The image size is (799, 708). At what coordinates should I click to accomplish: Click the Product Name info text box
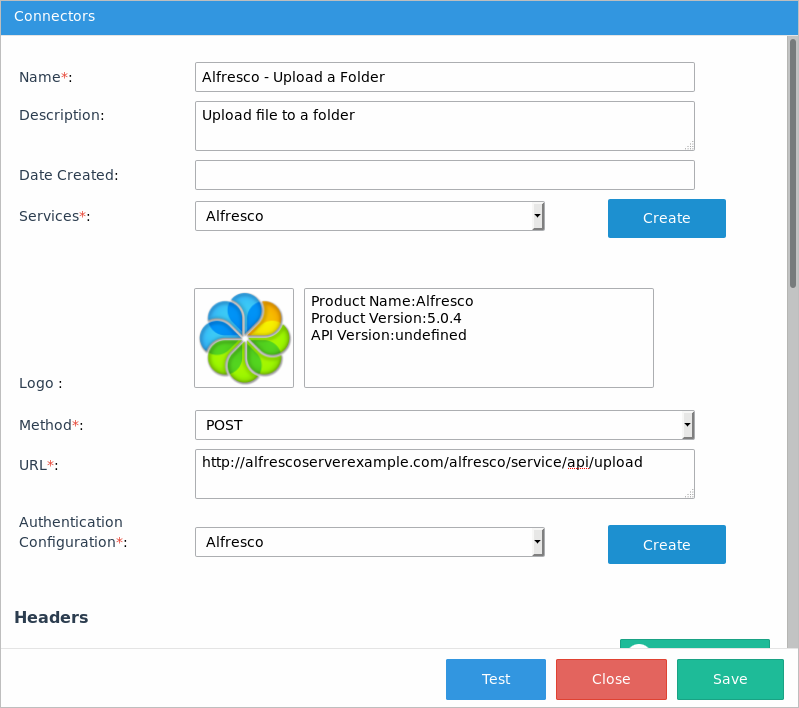point(478,338)
